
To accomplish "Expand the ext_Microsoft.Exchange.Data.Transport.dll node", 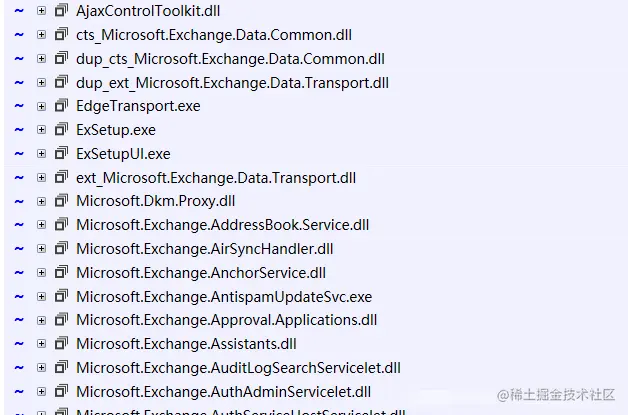I will (41, 177).
